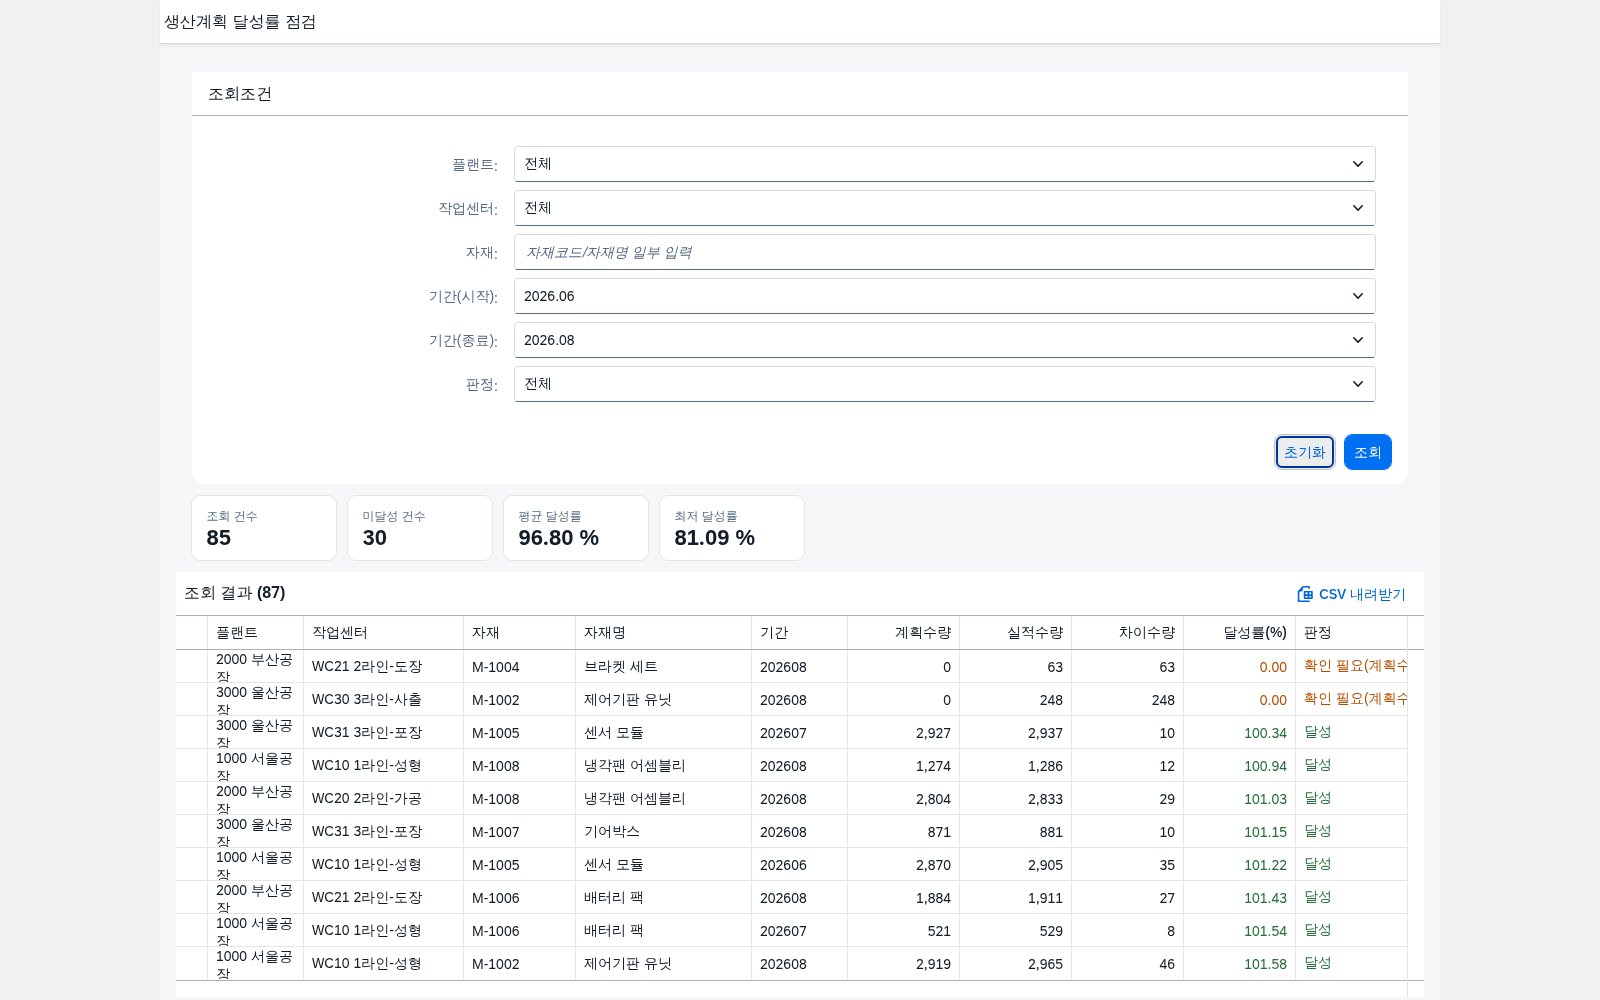Click the 실적수량 column header
The height and width of the screenshot is (1000, 1600).
[1015, 633]
